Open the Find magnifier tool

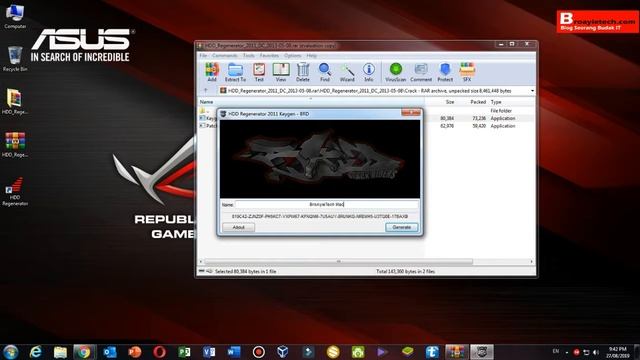(325, 72)
